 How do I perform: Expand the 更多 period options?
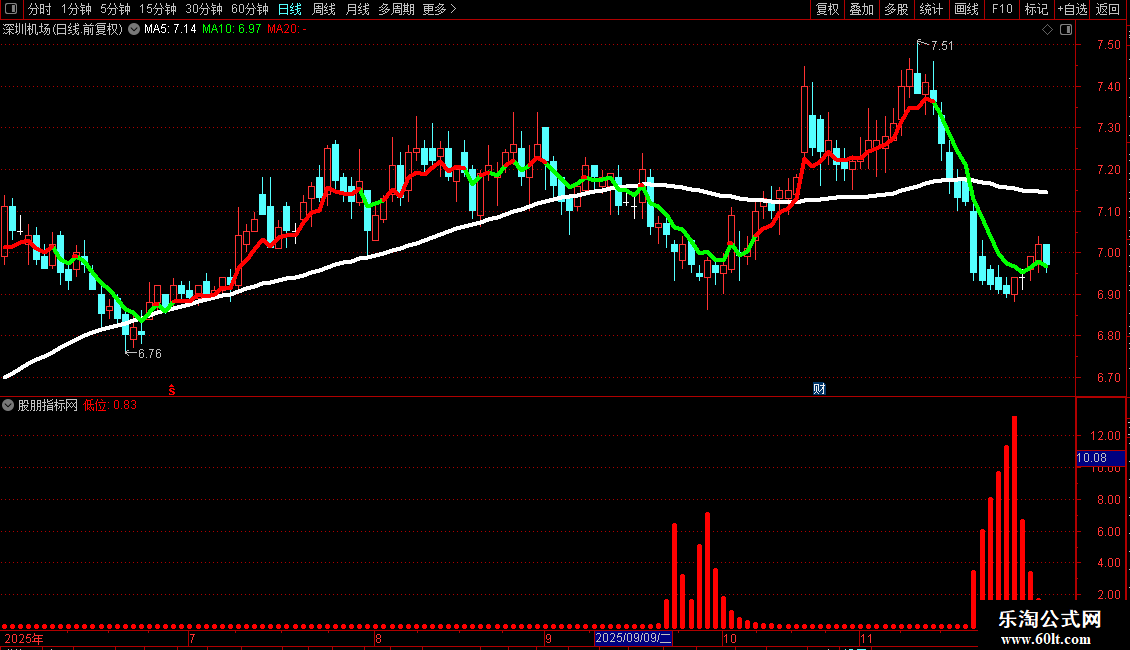(439, 9)
